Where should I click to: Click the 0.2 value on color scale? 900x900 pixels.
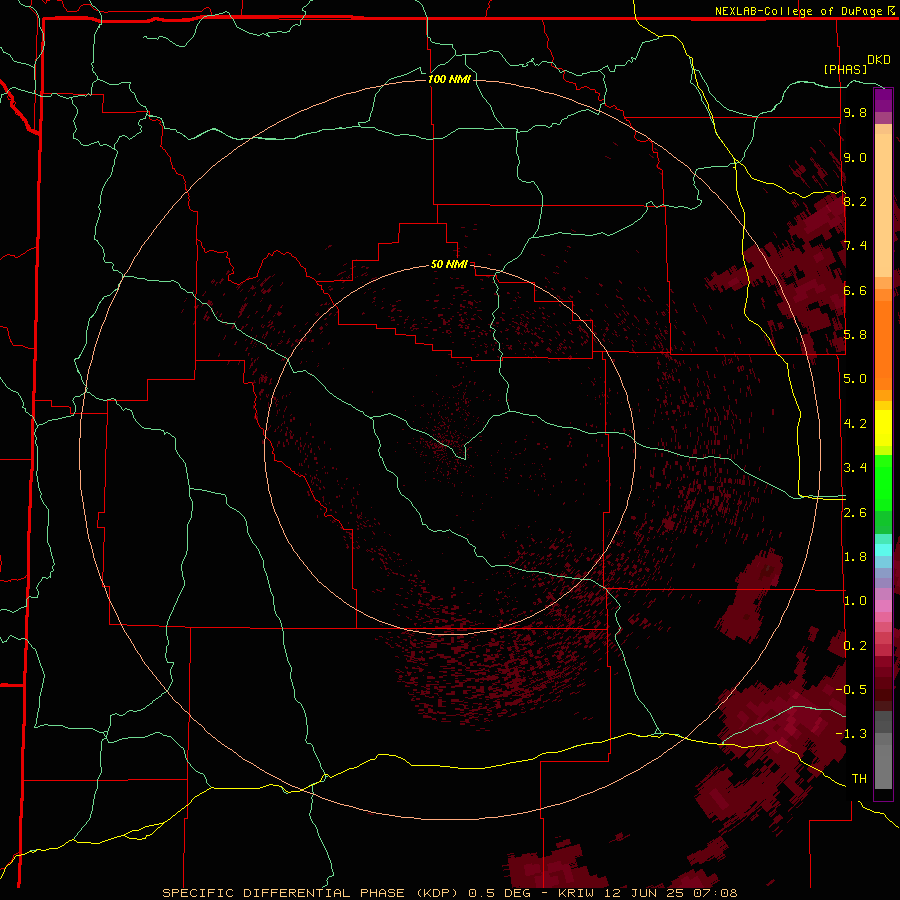(x=855, y=646)
